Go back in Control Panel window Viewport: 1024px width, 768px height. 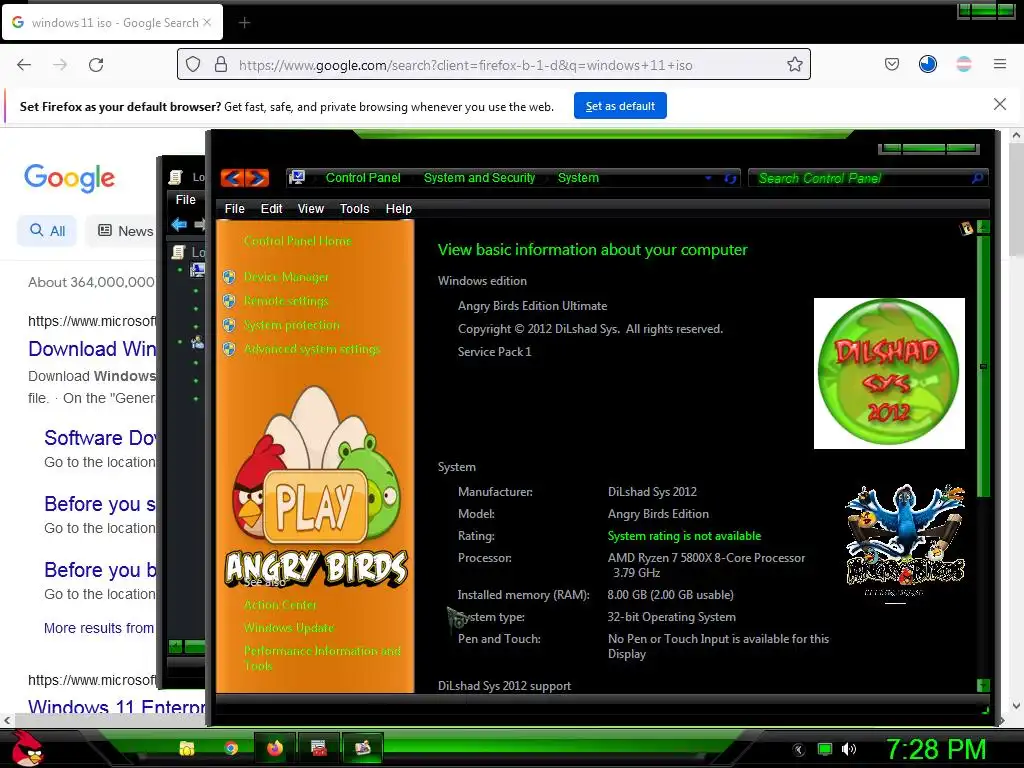232,178
